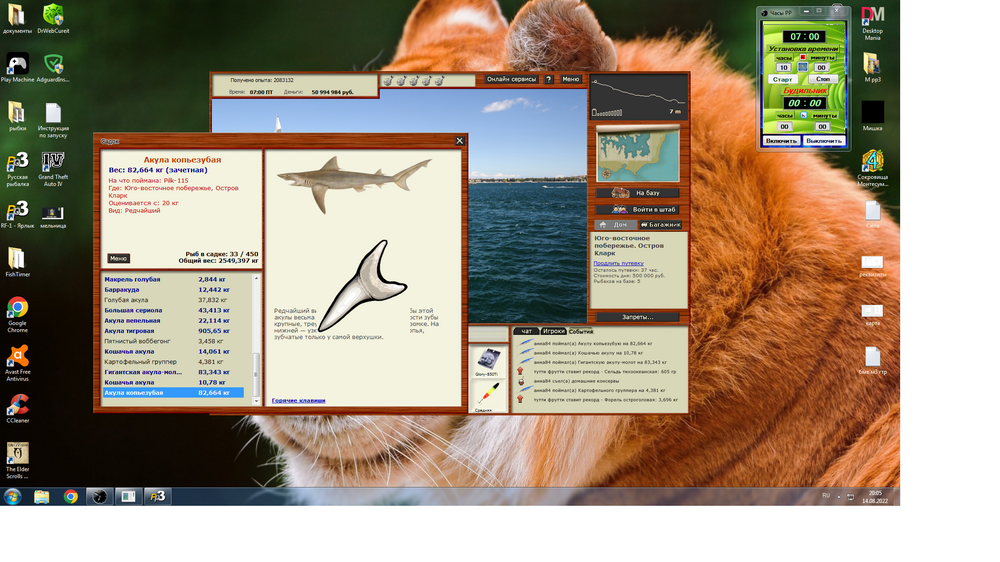The image size is (1000, 562).
Task: Switch to the 'Багажник' tab
Action: 659,225
